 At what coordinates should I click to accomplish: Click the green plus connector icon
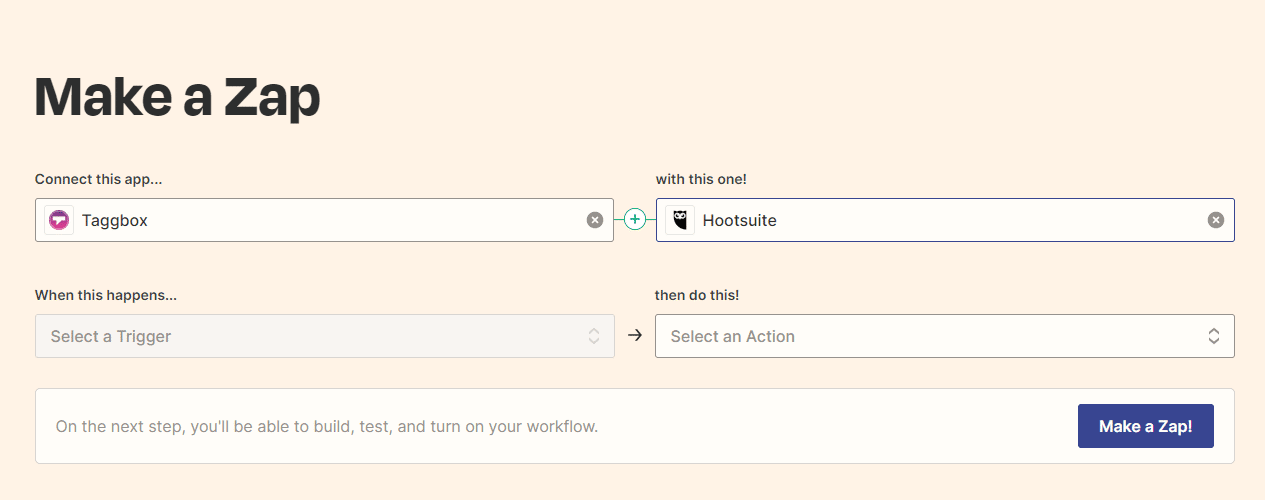click(x=634, y=220)
